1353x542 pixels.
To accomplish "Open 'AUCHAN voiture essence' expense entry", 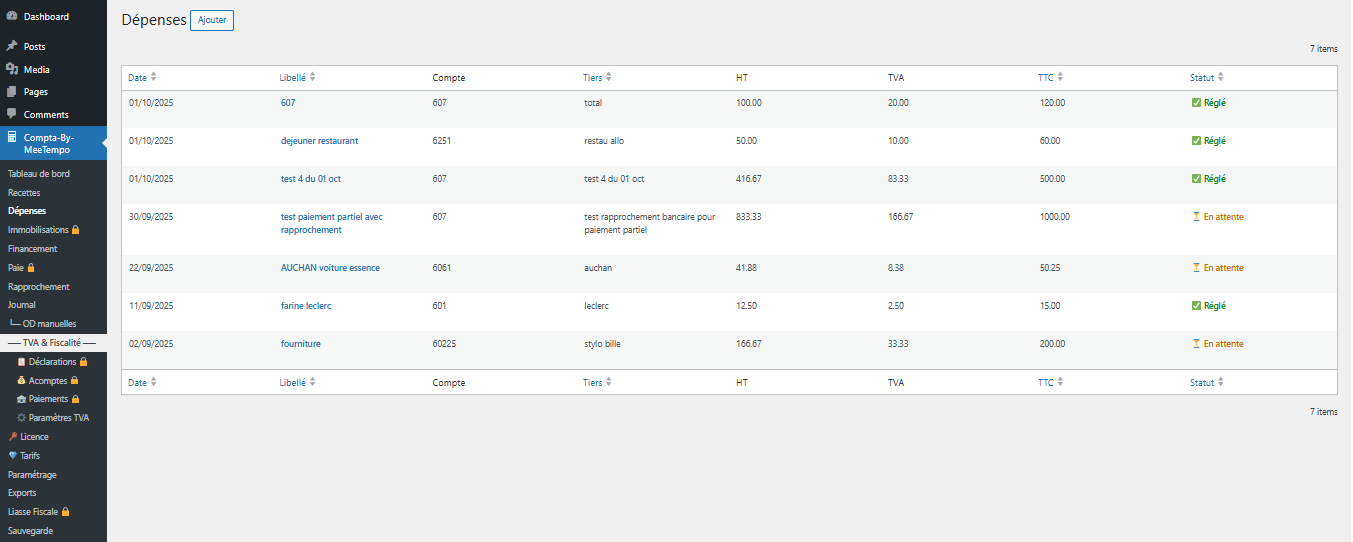I will tap(330, 268).
